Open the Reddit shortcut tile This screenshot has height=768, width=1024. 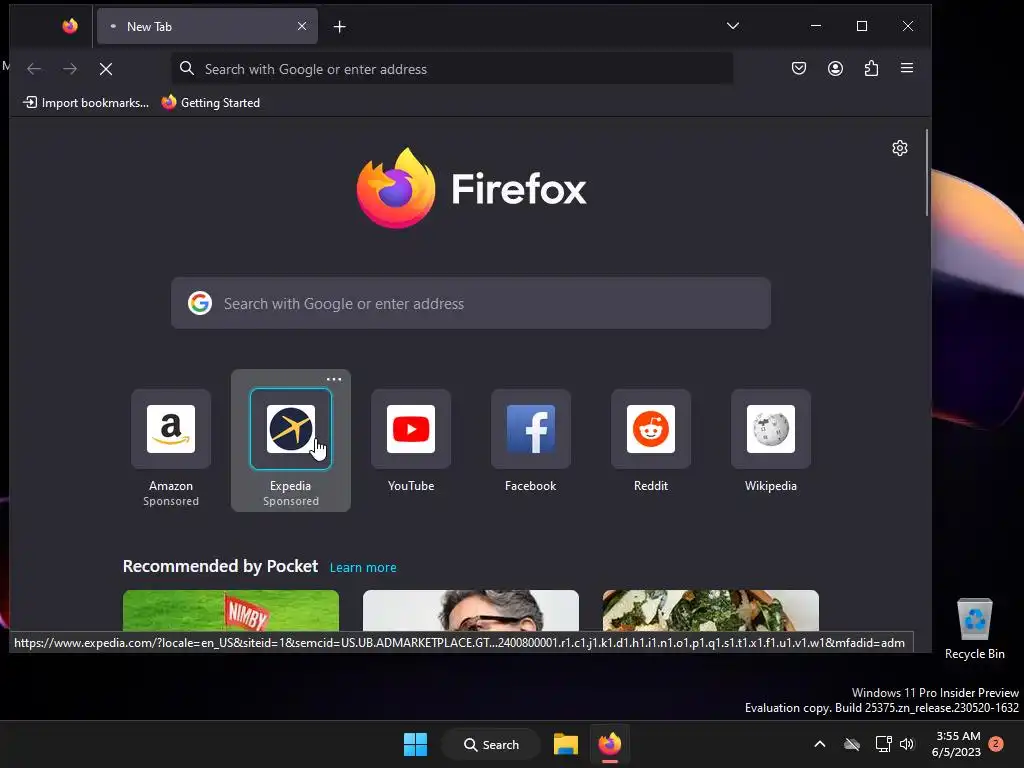click(x=651, y=429)
